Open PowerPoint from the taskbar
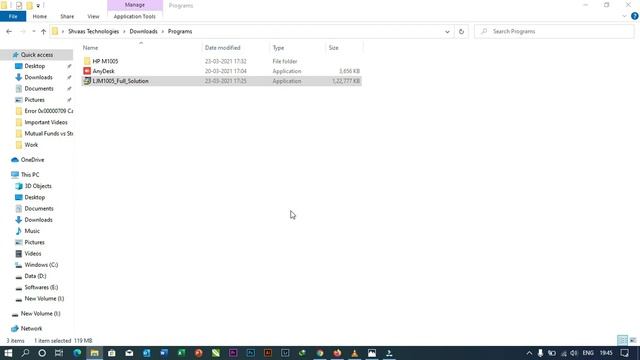Screen dimensions: 640x360 198,353
